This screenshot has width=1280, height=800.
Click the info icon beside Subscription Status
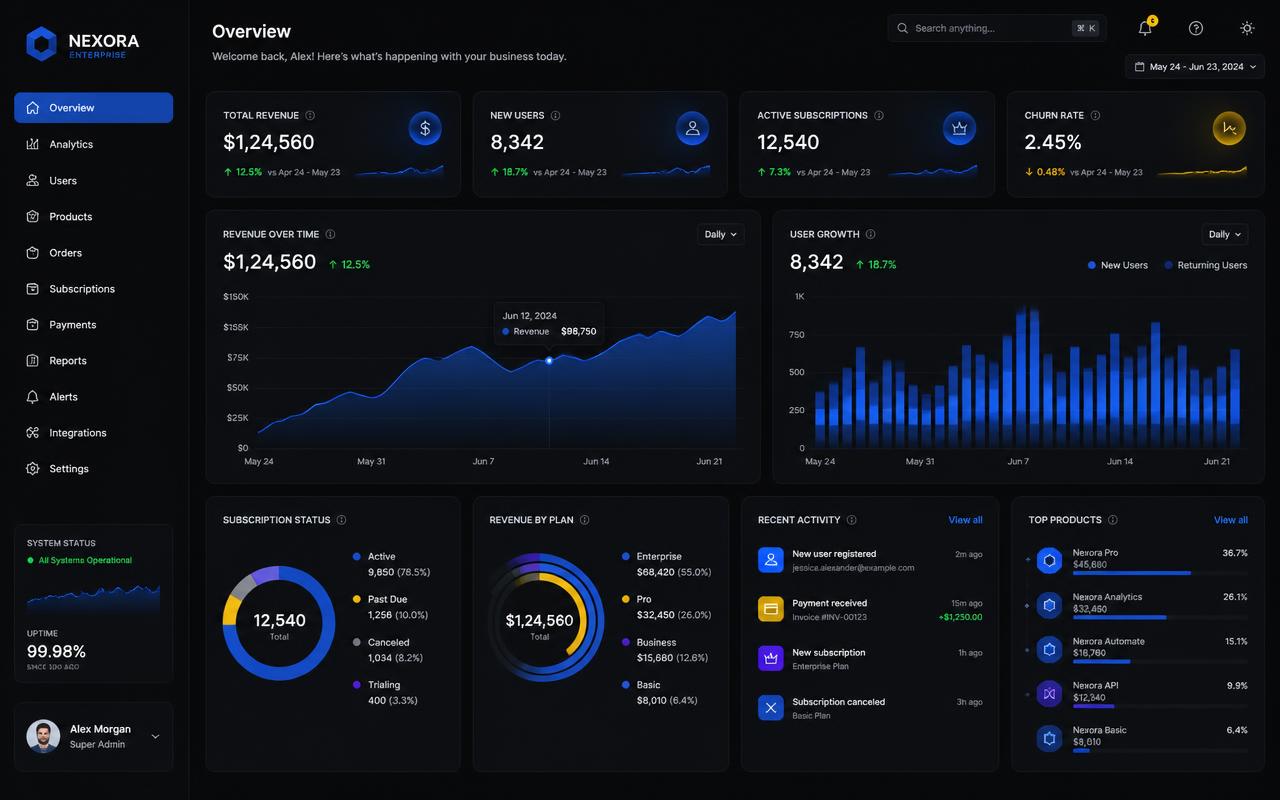coord(341,520)
